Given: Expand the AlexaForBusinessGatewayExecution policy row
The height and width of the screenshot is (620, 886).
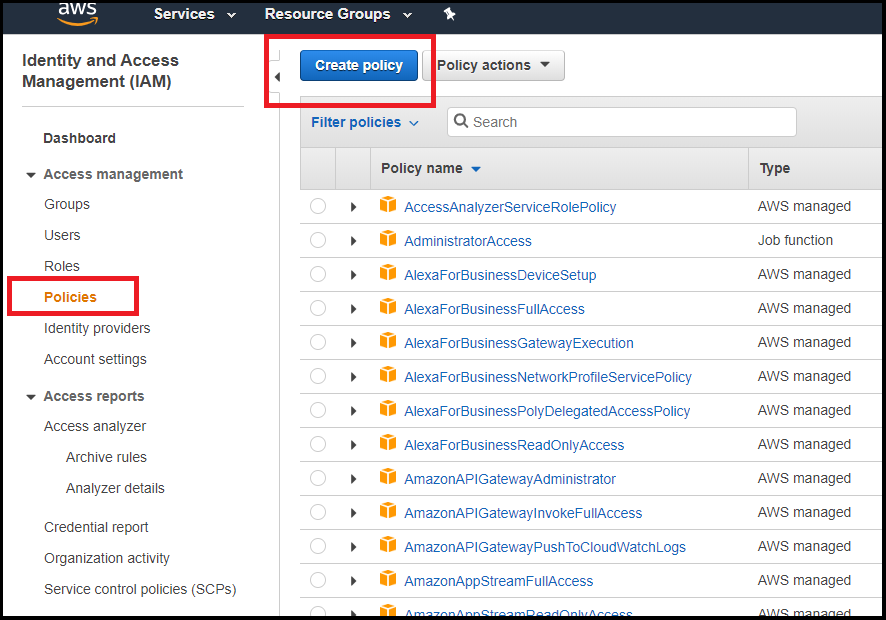Looking at the screenshot, I should (353, 343).
